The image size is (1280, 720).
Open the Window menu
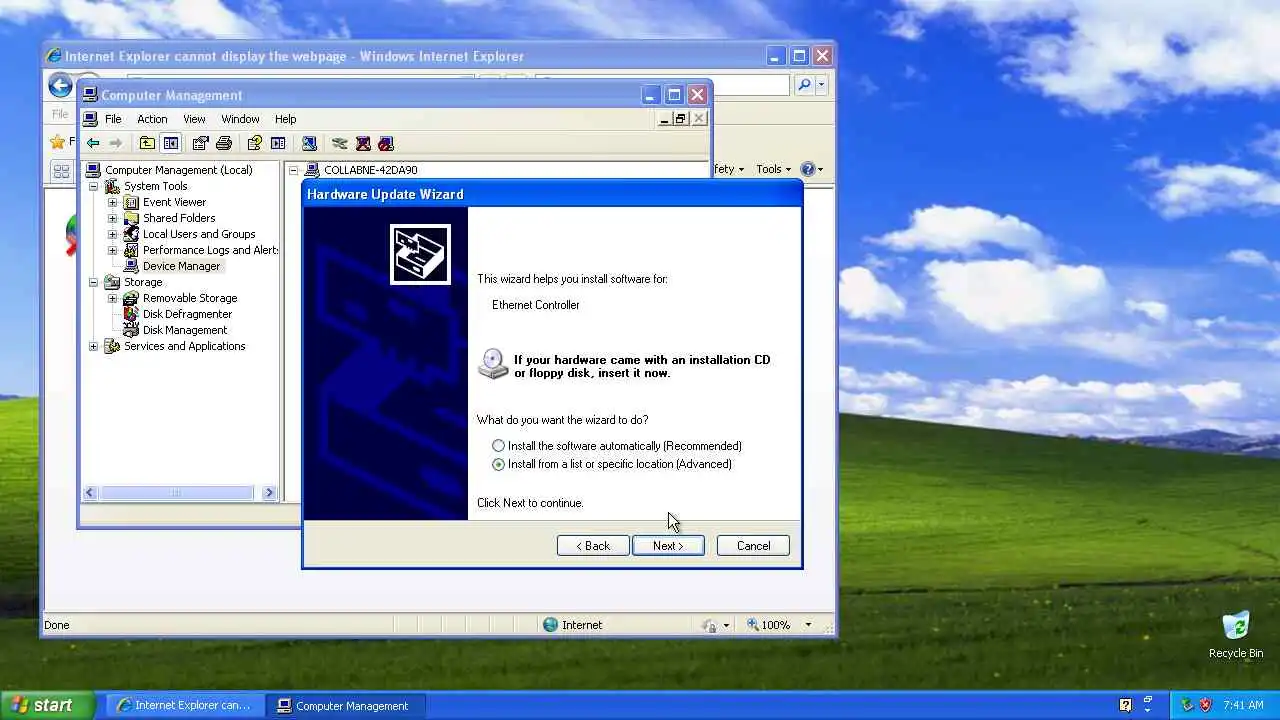coord(240,119)
